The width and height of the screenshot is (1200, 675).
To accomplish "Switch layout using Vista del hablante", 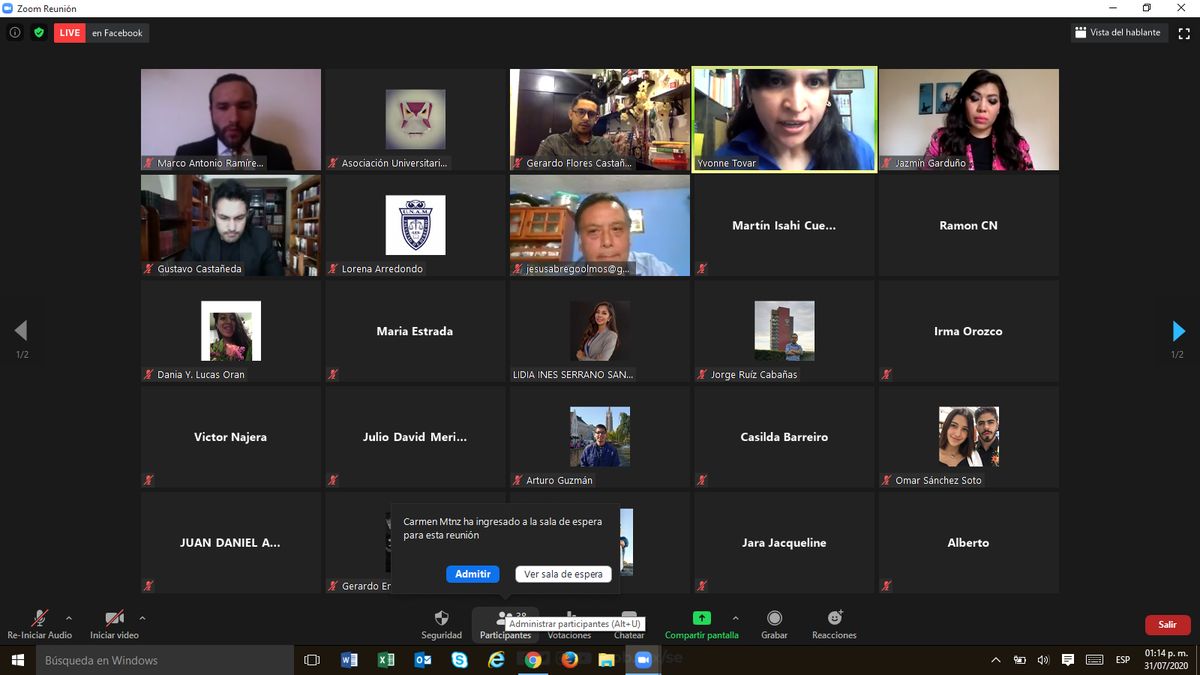I will pyautogui.click(x=1117, y=33).
